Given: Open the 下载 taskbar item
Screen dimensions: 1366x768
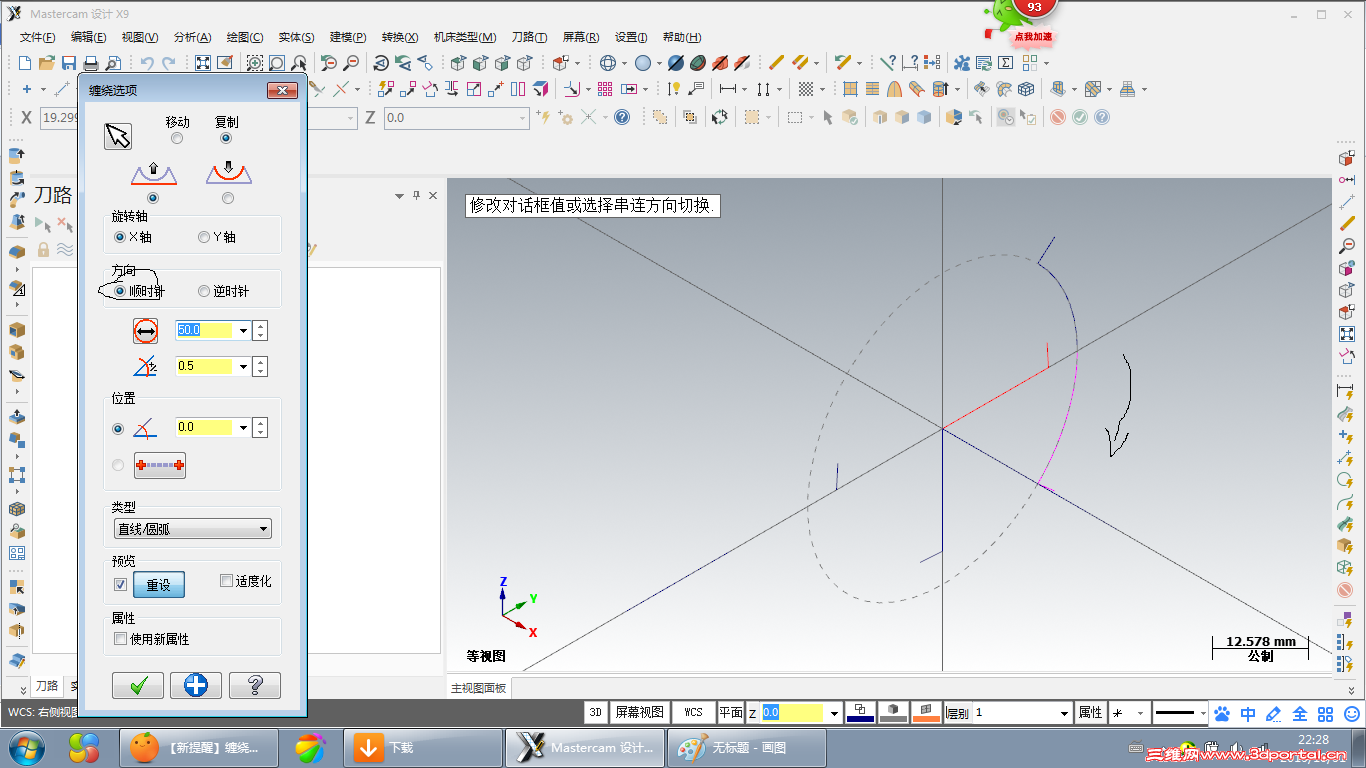Looking at the screenshot, I should pyautogui.click(x=422, y=747).
